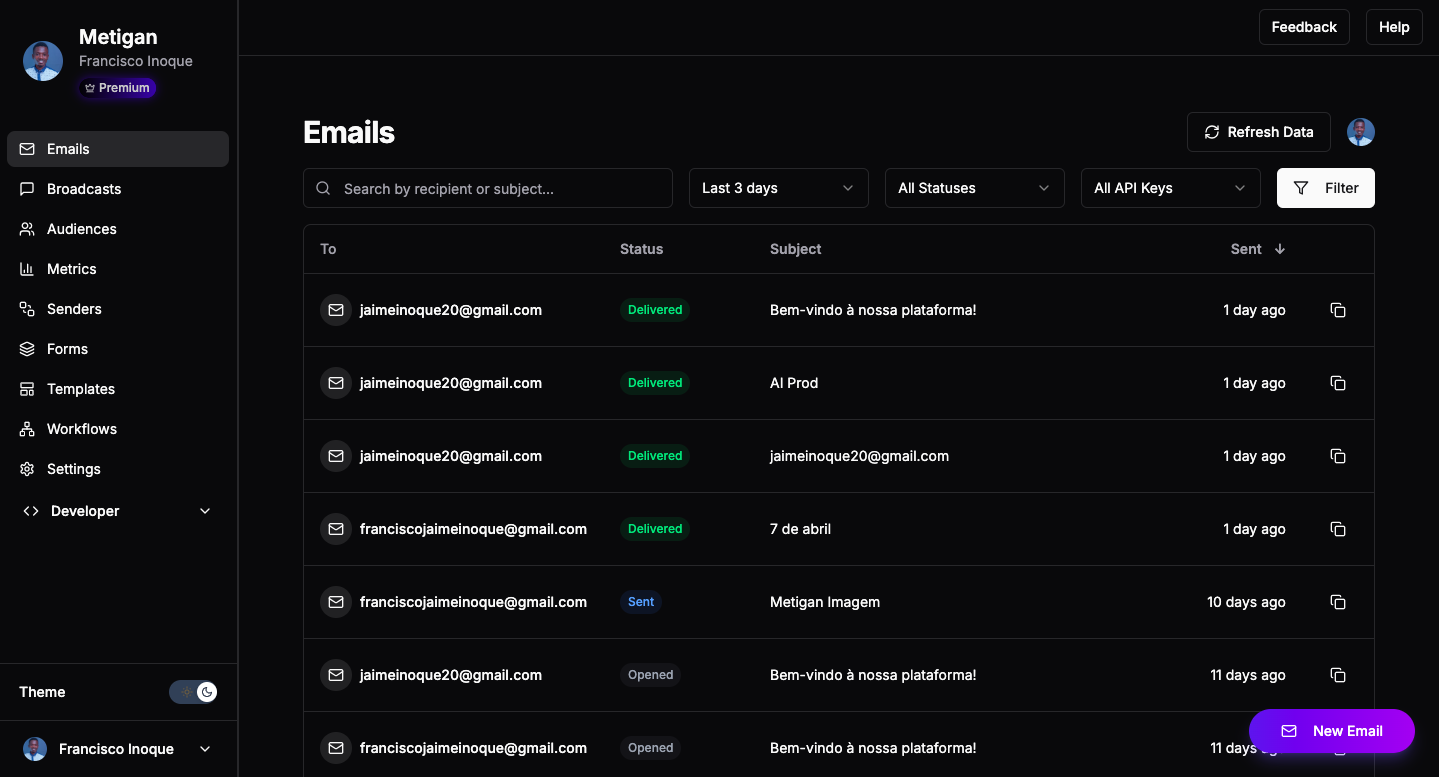Open profile avatar next to Refresh Data
The height and width of the screenshot is (777, 1439).
pyautogui.click(x=1361, y=132)
